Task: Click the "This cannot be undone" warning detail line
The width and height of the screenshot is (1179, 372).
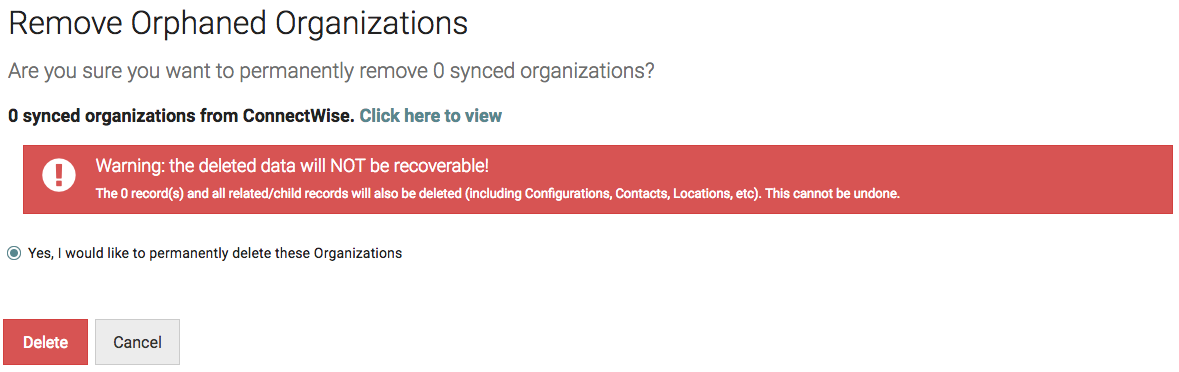Action: [498, 194]
